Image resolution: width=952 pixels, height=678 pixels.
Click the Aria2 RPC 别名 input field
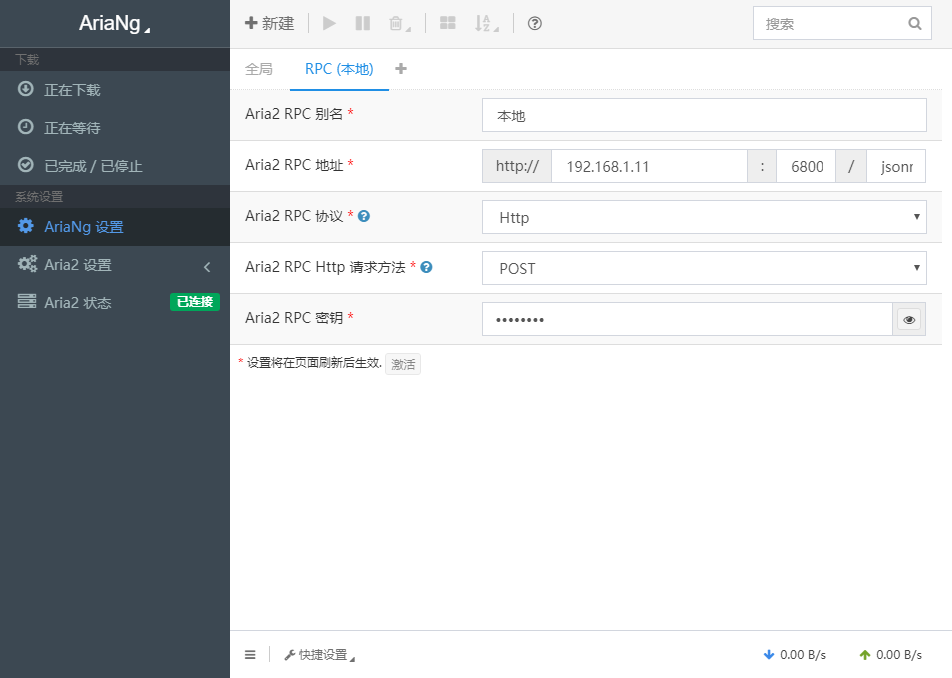coord(704,115)
